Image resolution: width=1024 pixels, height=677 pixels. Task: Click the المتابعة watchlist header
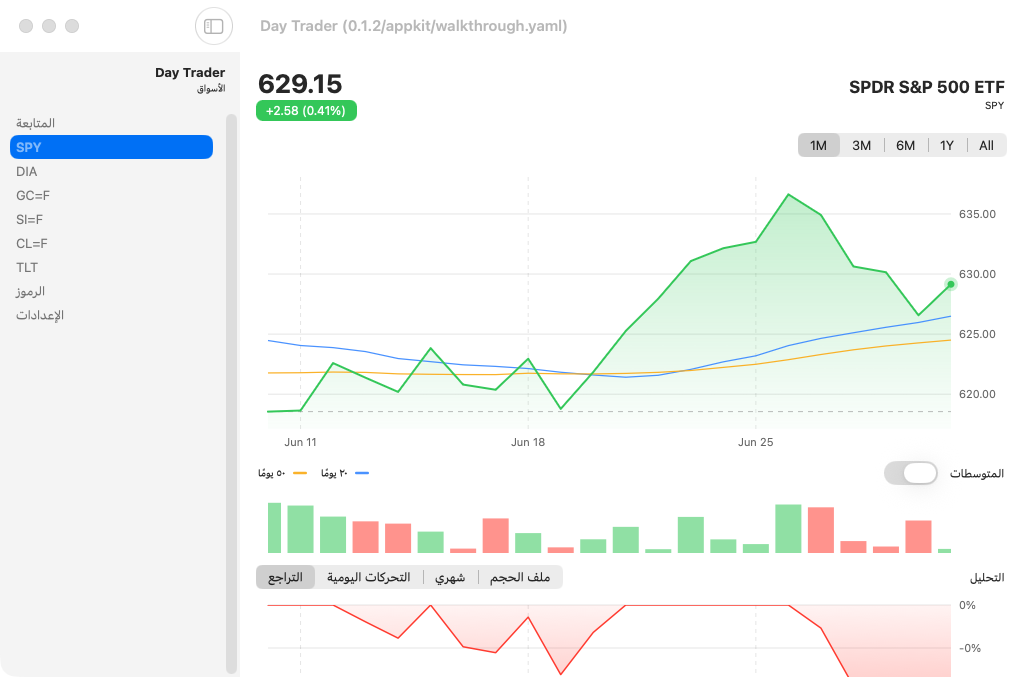tap(35, 123)
